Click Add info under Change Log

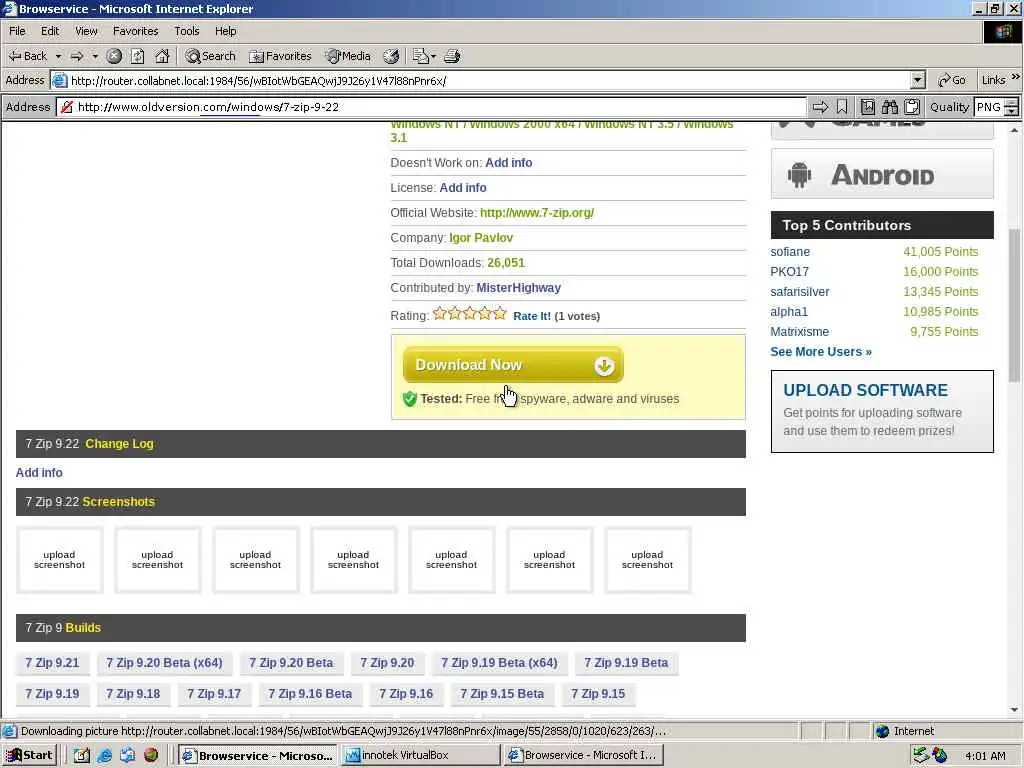pyautogui.click(x=39, y=472)
